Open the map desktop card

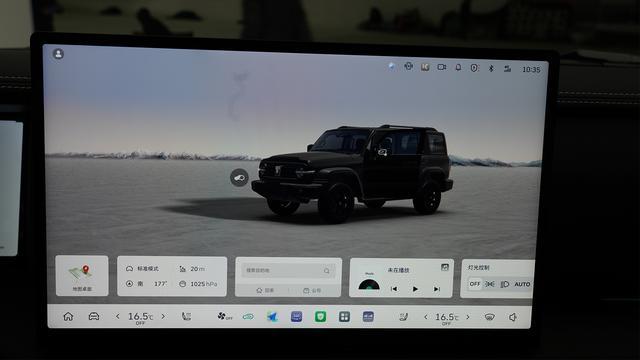click(82, 276)
